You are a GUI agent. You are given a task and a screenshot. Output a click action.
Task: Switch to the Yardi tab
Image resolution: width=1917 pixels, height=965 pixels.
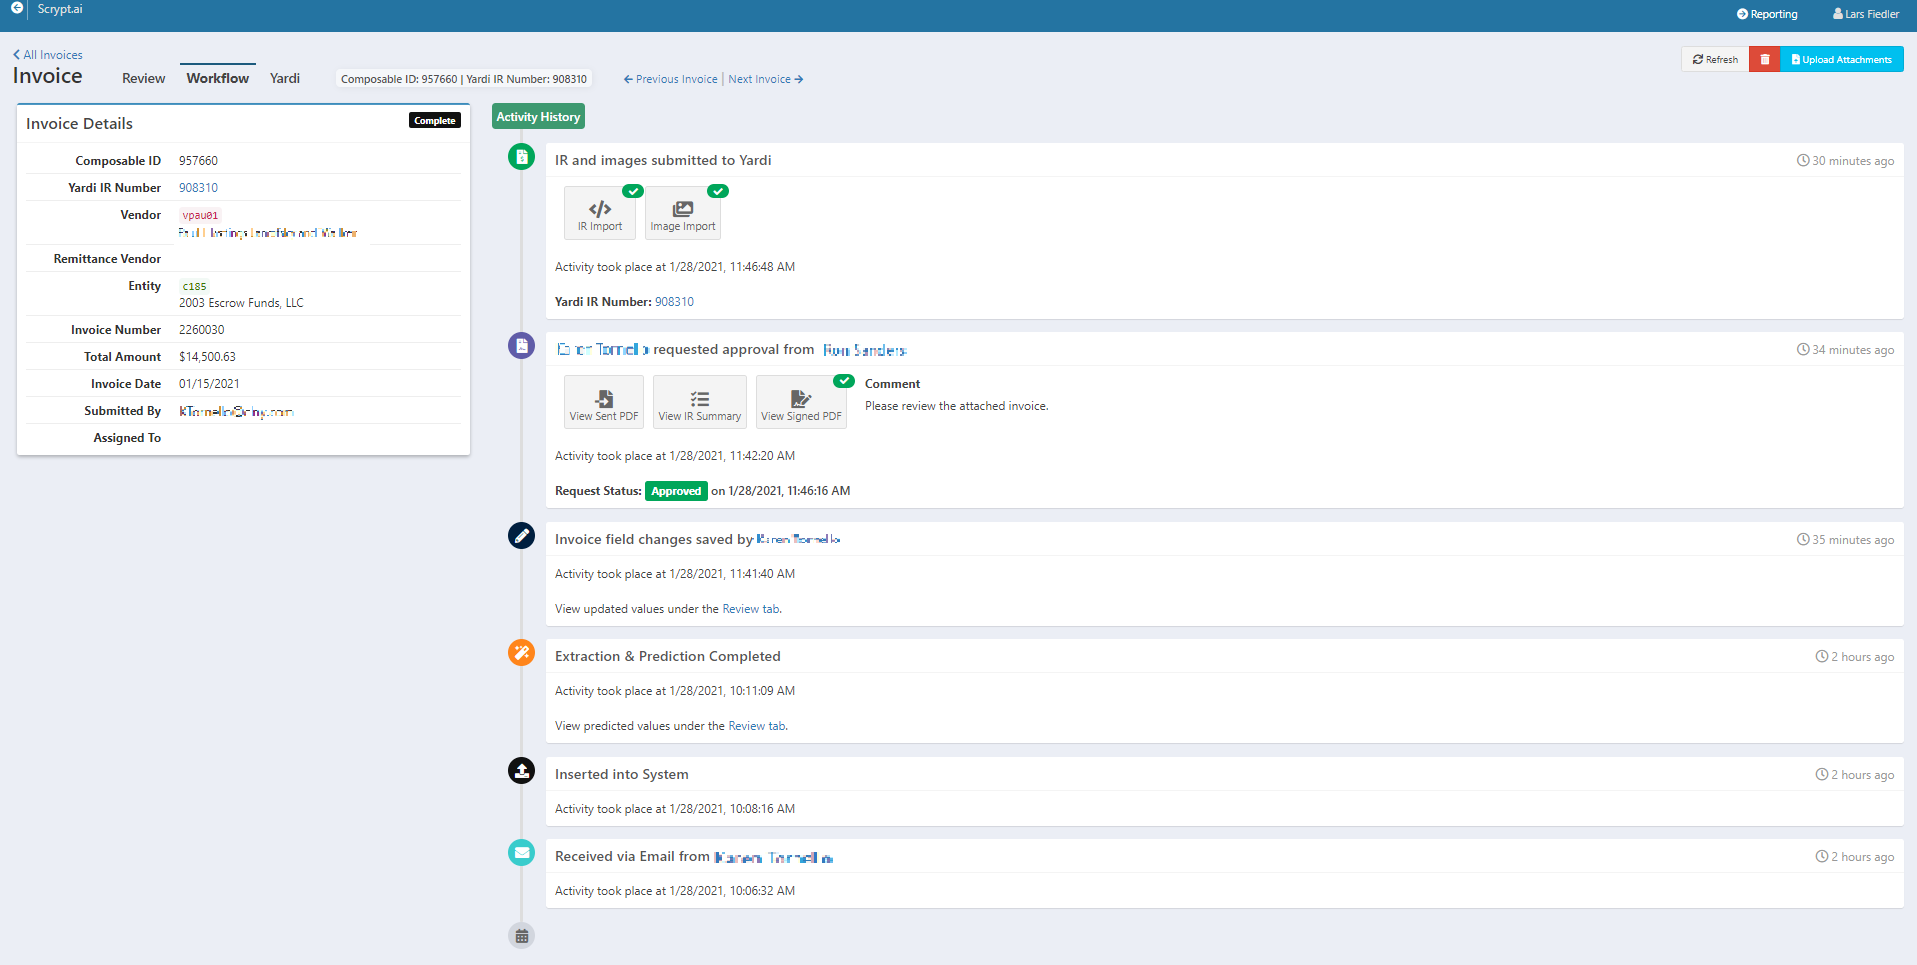tap(285, 78)
